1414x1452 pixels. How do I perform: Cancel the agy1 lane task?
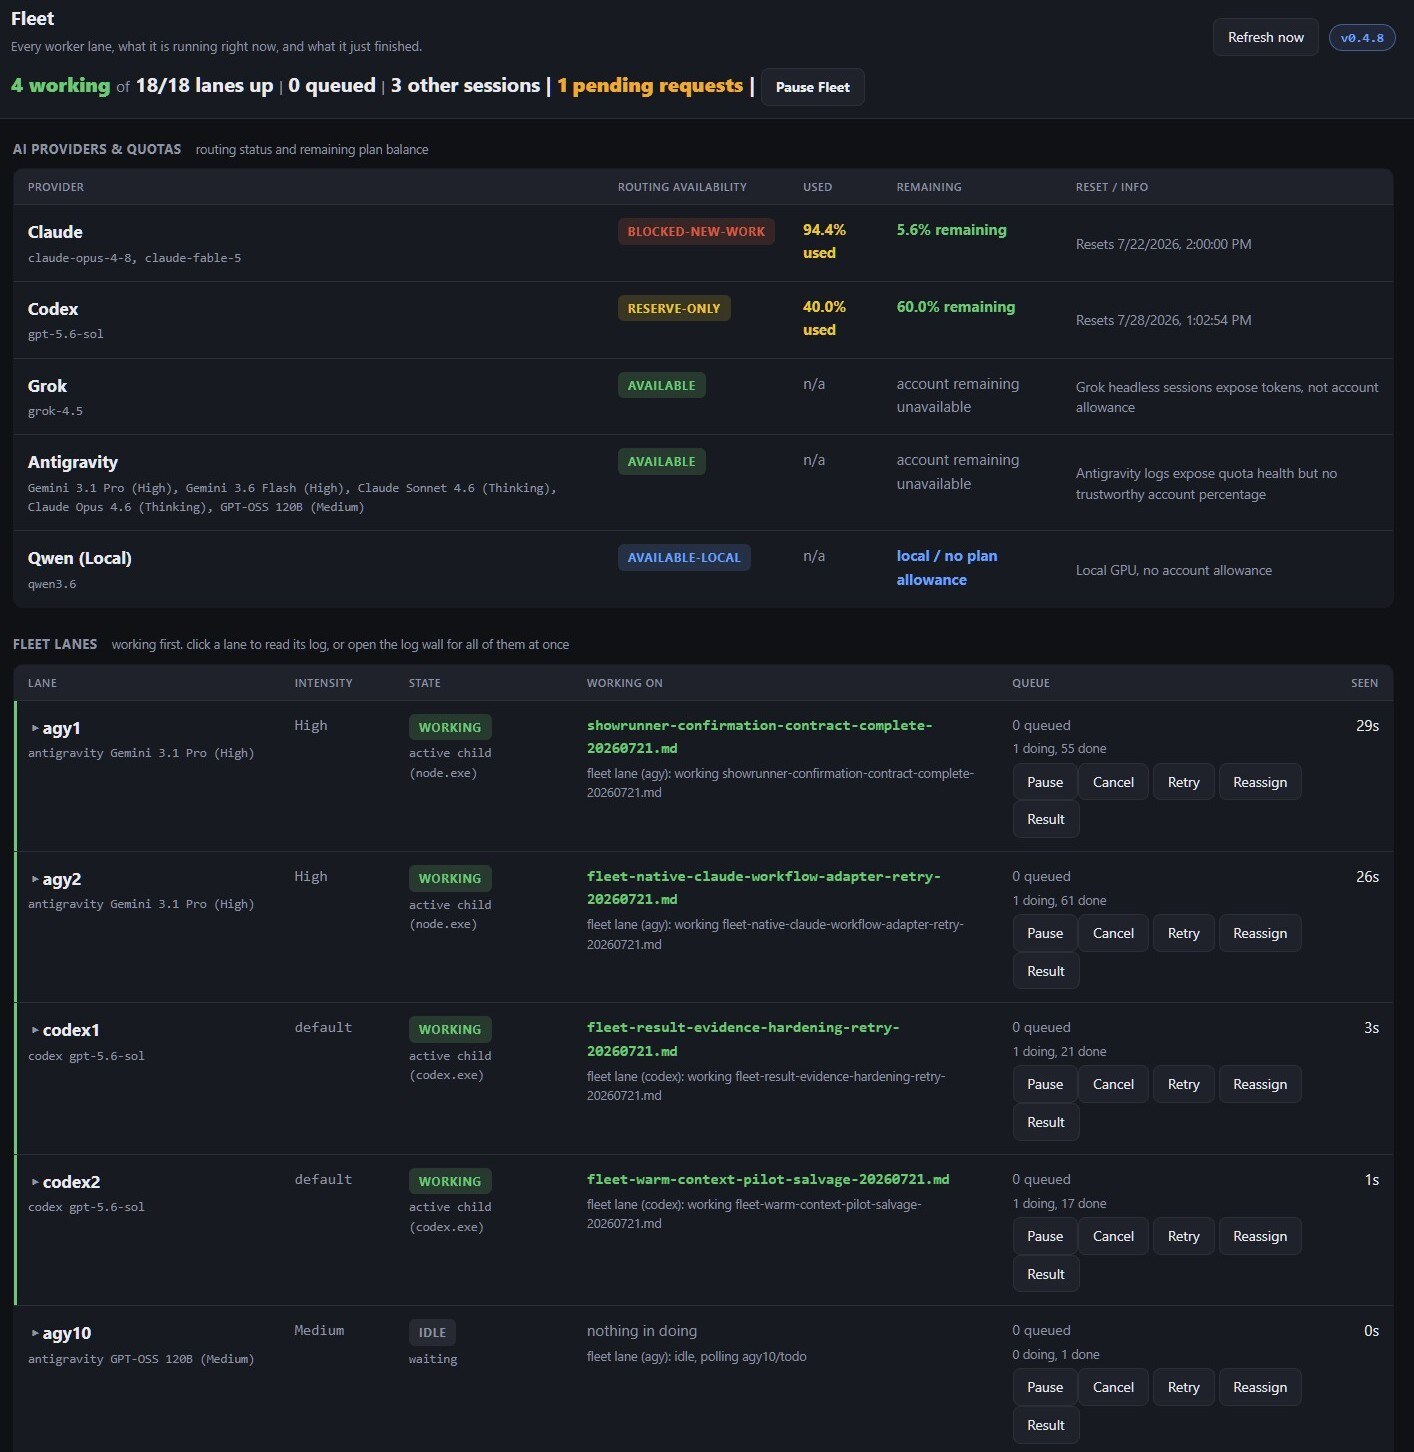[x=1113, y=782]
